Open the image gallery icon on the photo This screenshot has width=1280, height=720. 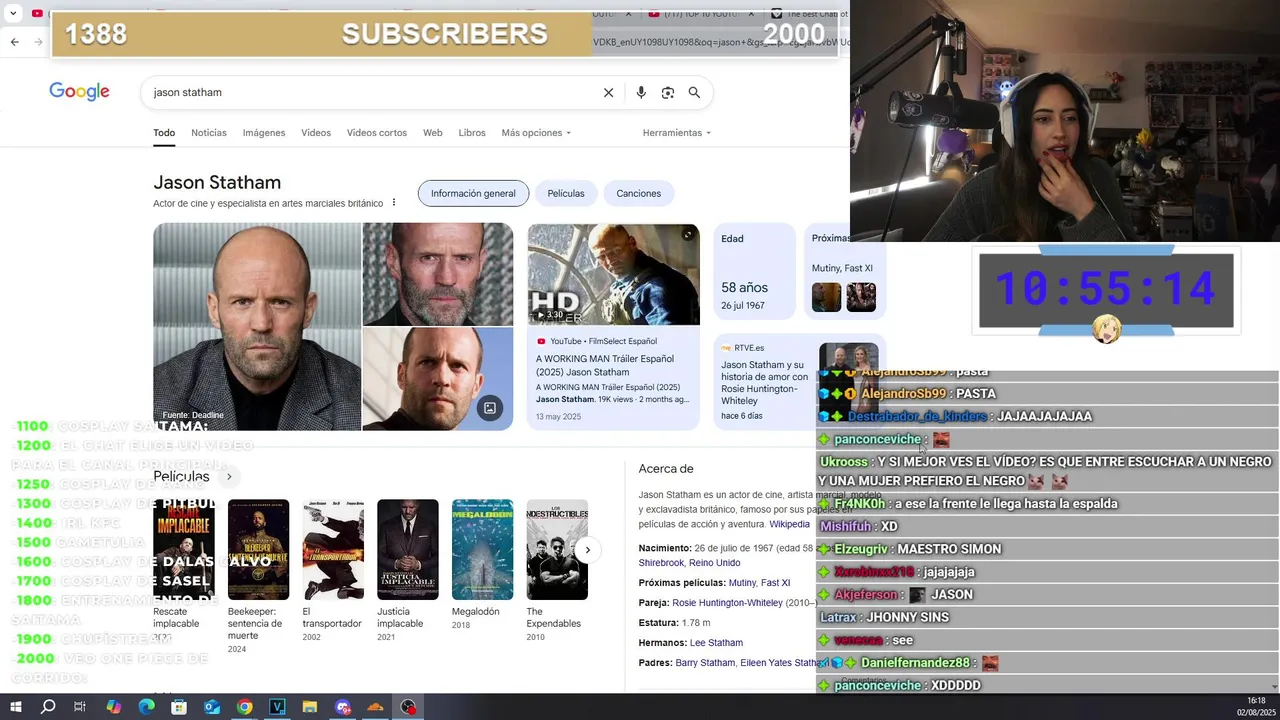tap(490, 408)
